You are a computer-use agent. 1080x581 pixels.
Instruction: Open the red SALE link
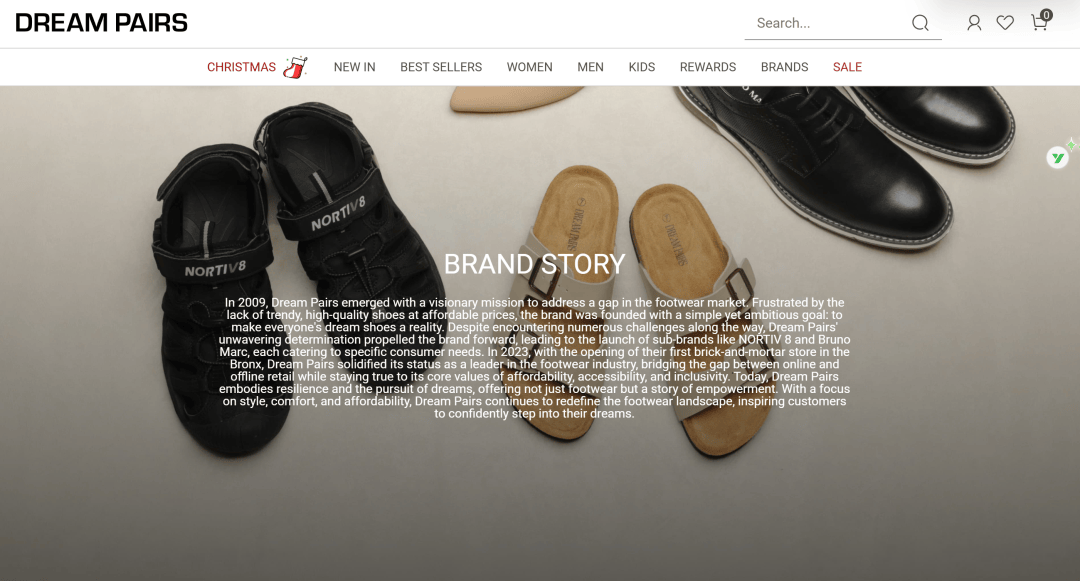[847, 67]
